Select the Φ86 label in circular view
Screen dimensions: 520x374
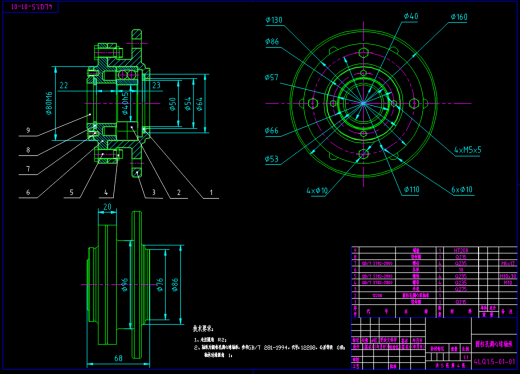272,42
